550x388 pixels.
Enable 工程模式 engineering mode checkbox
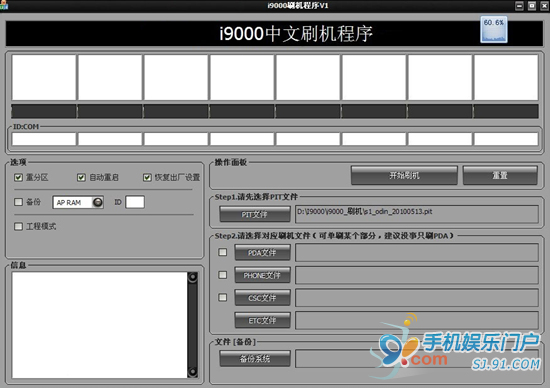pyautogui.click(x=18, y=226)
